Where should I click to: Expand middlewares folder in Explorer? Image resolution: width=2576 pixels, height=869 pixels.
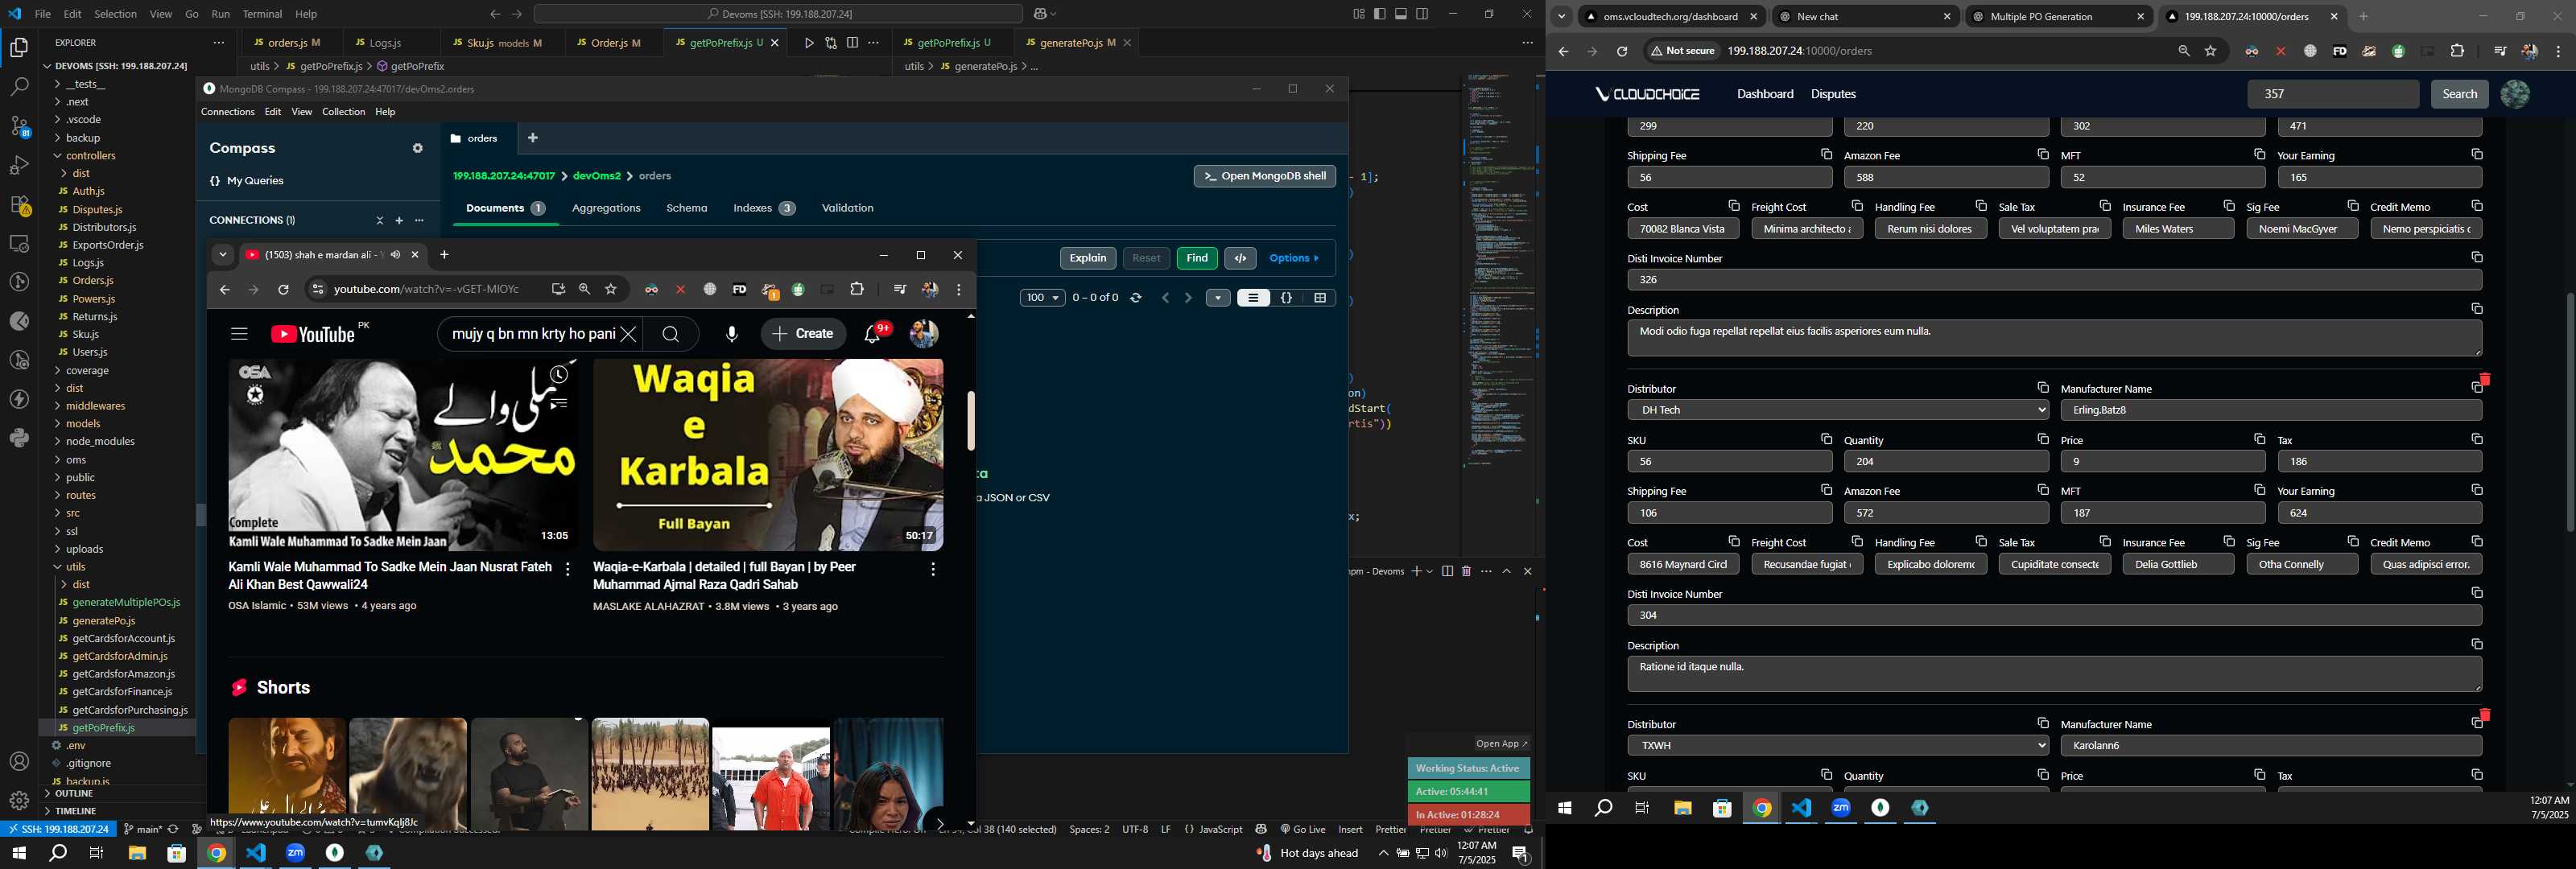point(95,406)
